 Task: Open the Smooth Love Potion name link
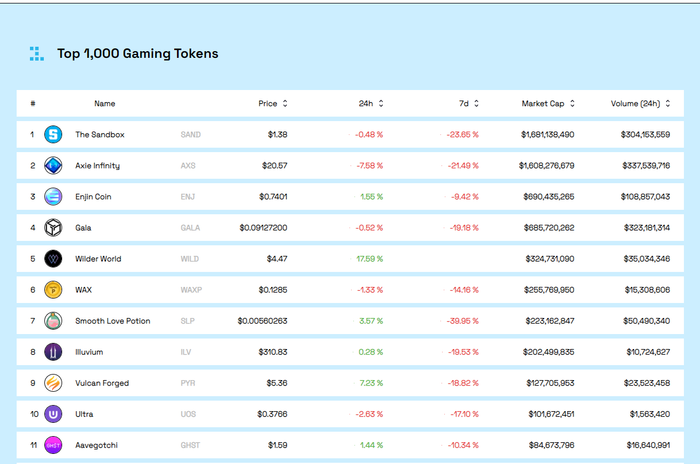pyautogui.click(x=112, y=321)
